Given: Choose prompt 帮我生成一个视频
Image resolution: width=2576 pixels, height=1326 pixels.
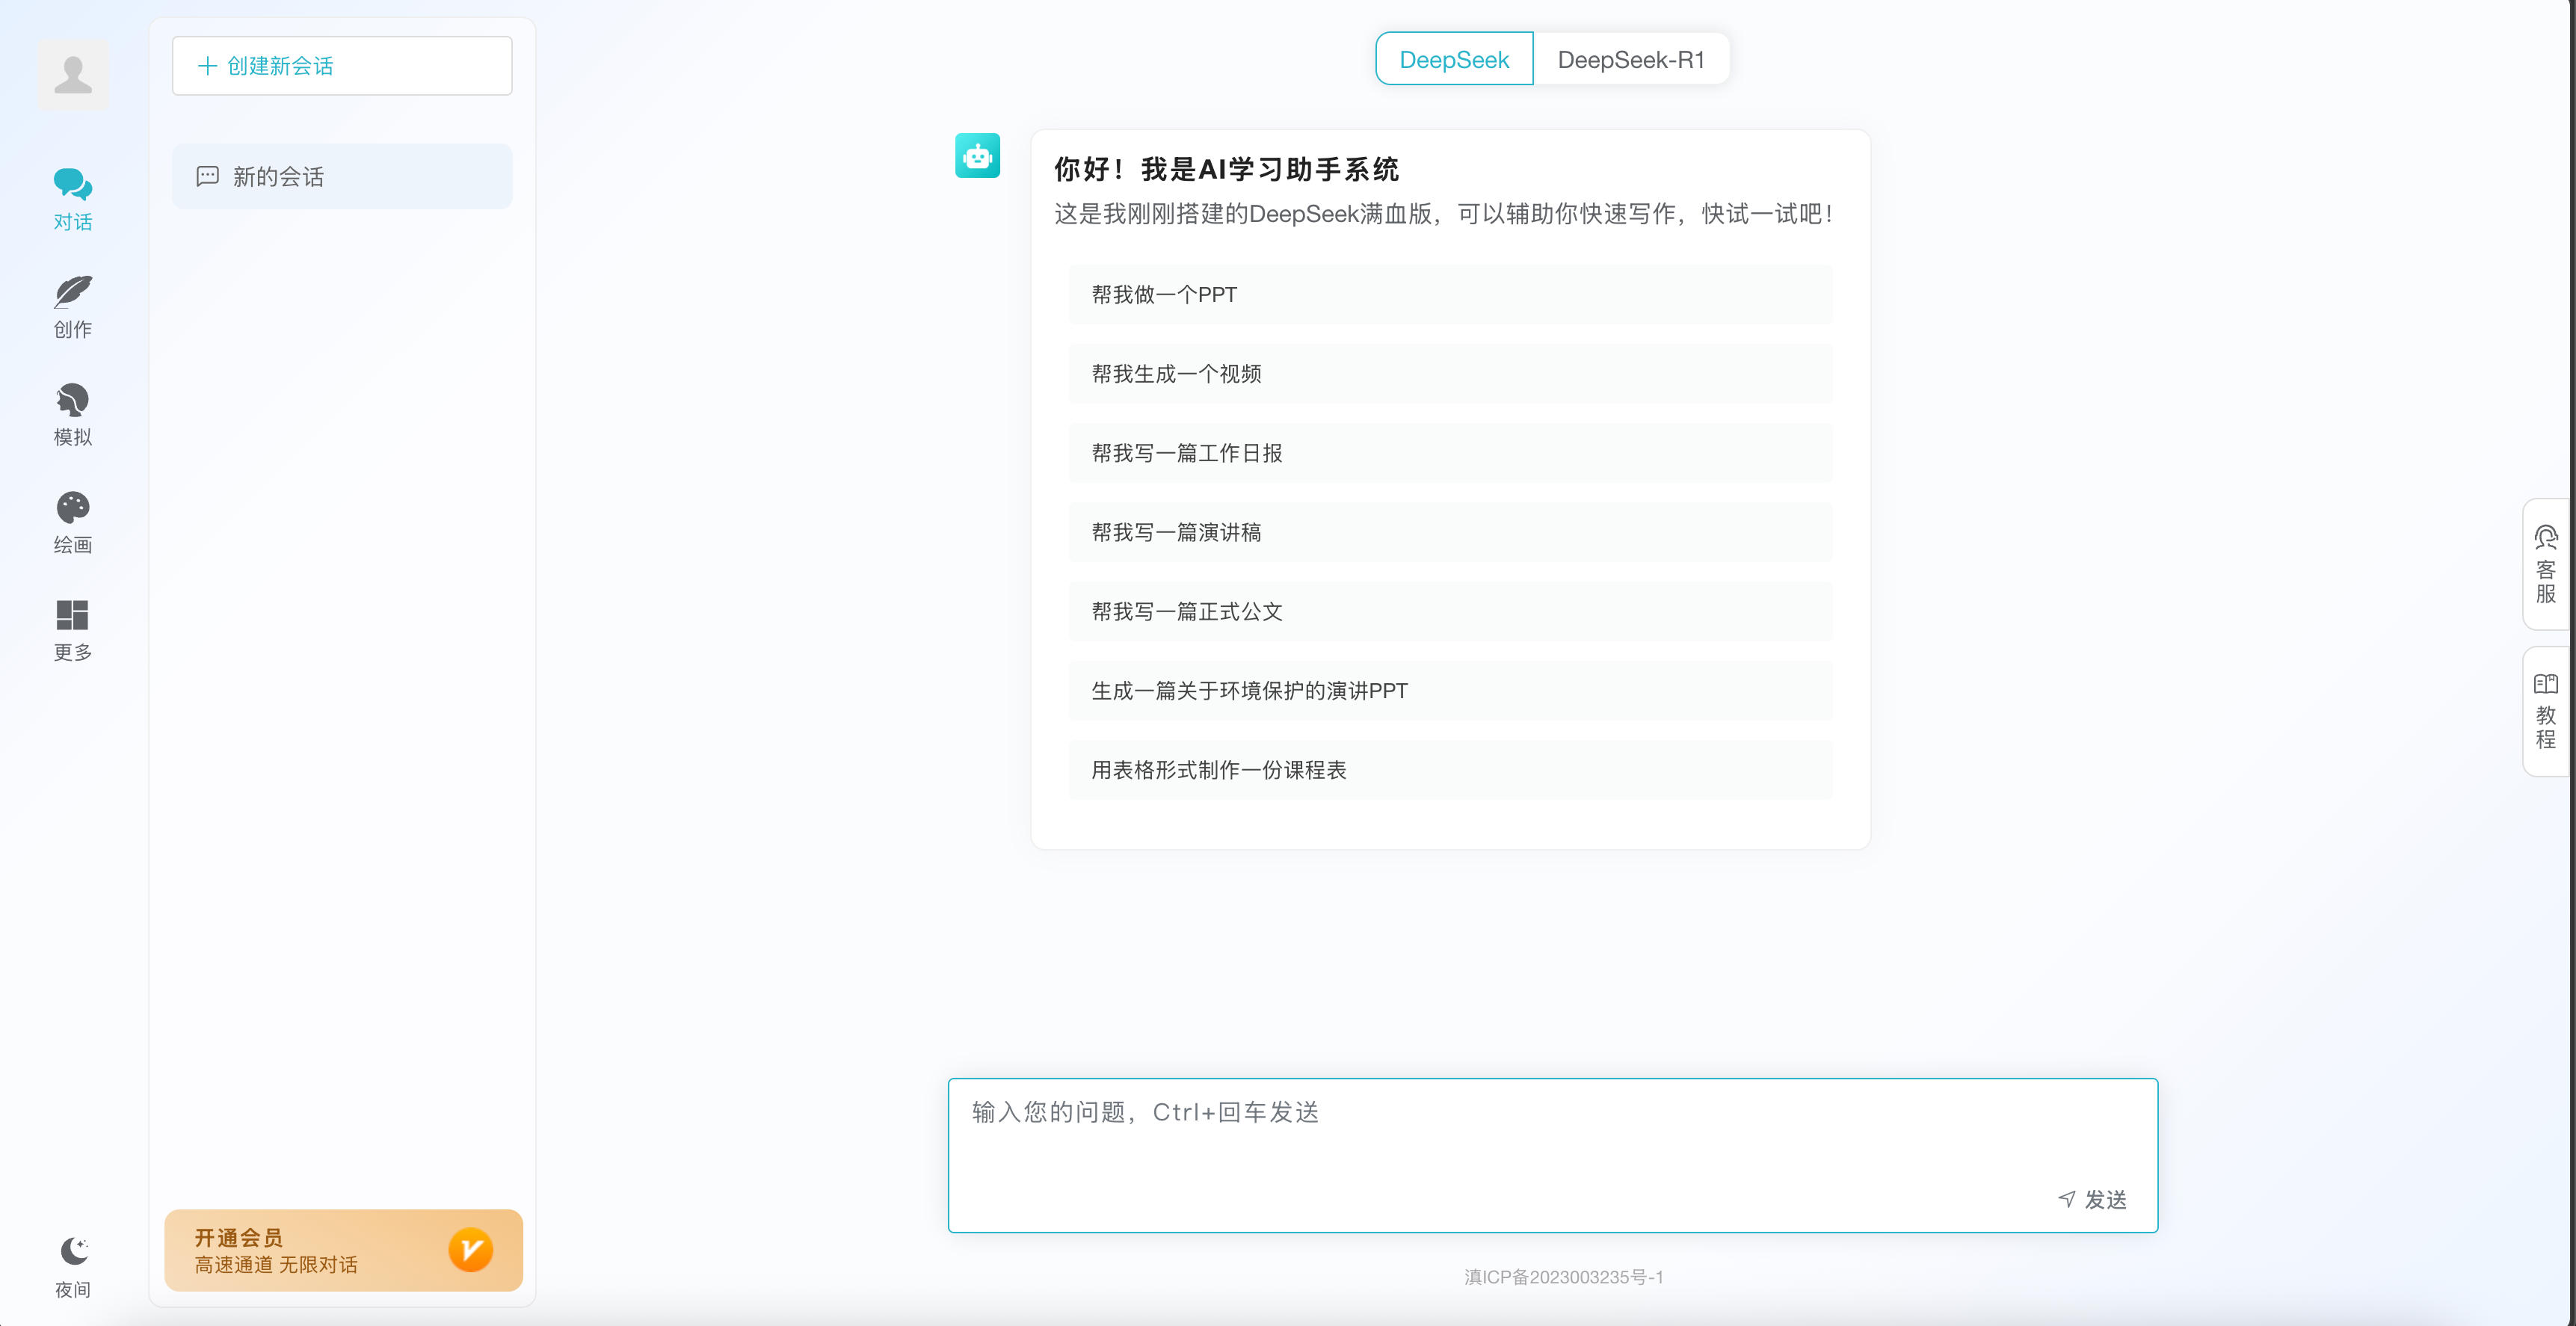Looking at the screenshot, I should [1450, 374].
